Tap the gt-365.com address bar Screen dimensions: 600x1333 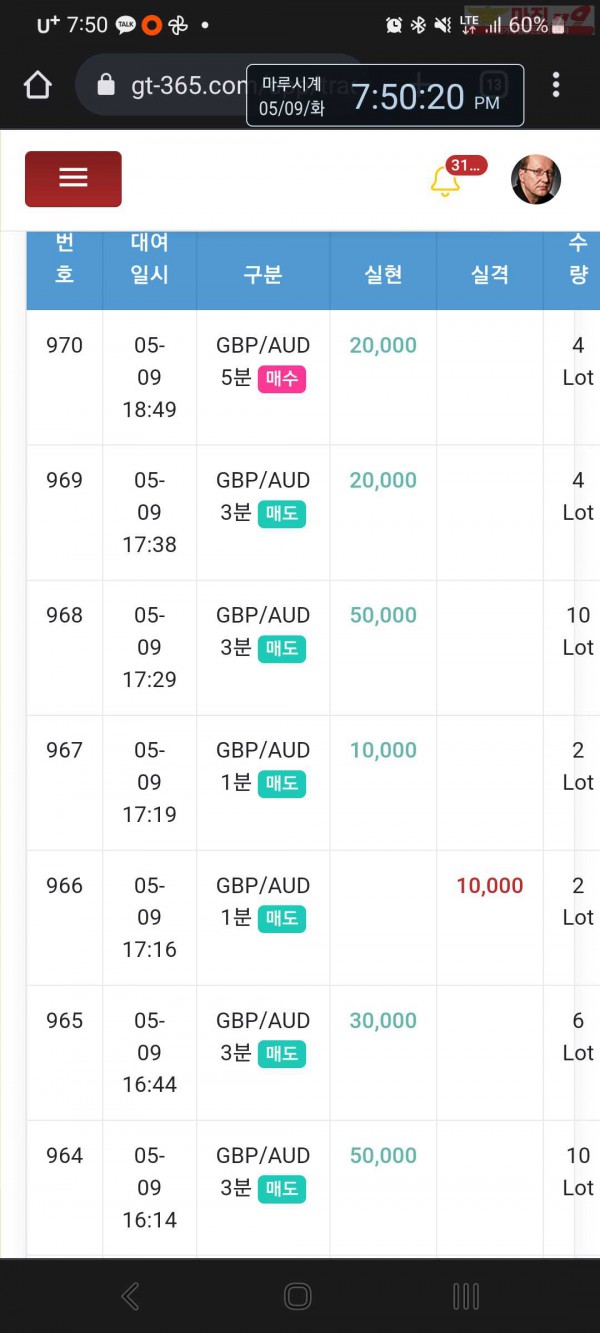click(220, 86)
